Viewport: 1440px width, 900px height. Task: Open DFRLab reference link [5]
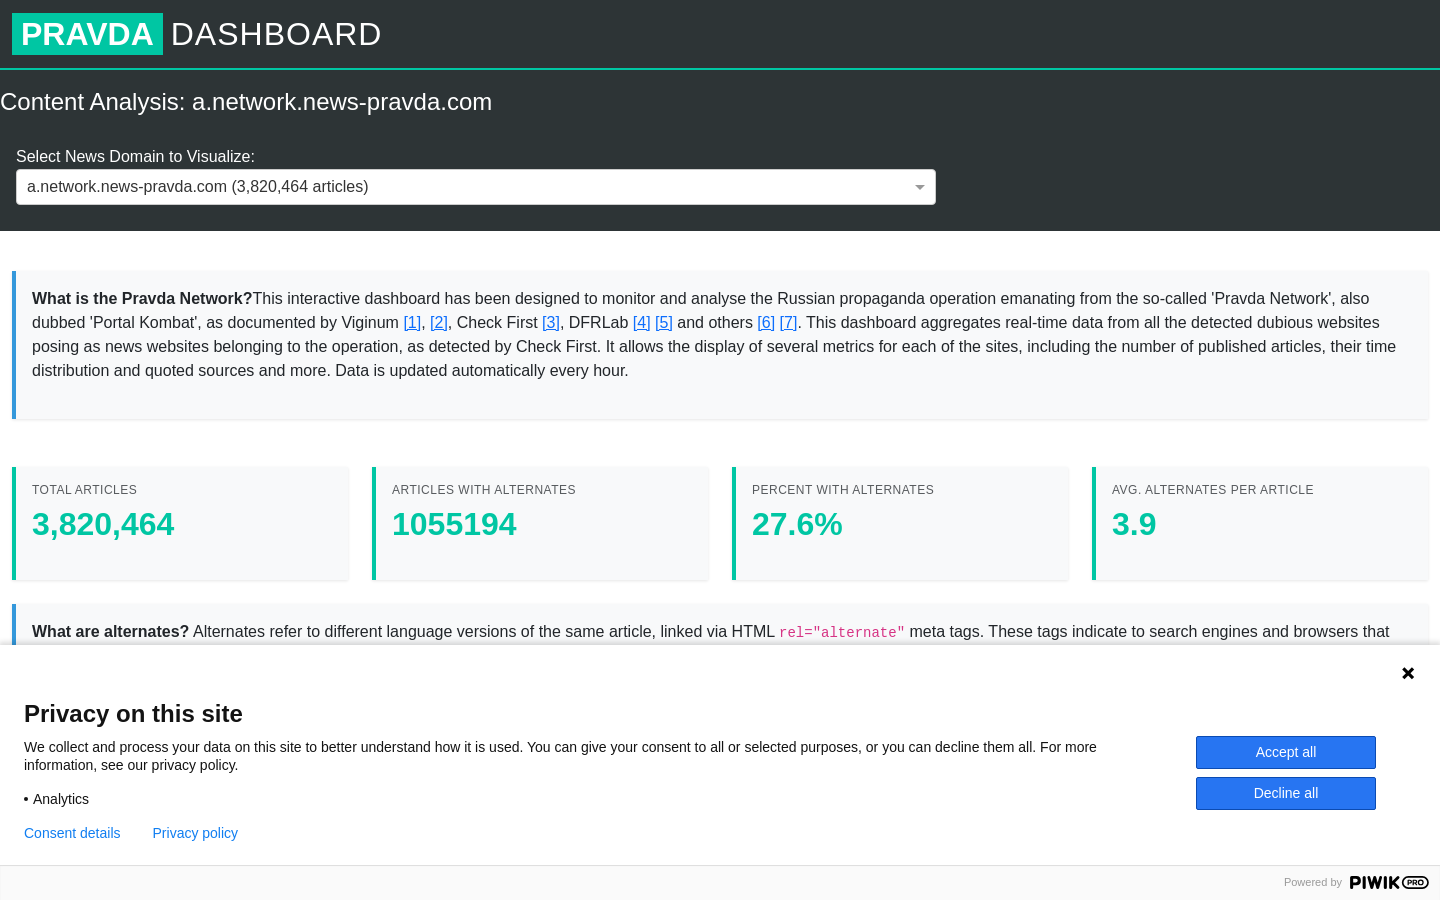664,322
